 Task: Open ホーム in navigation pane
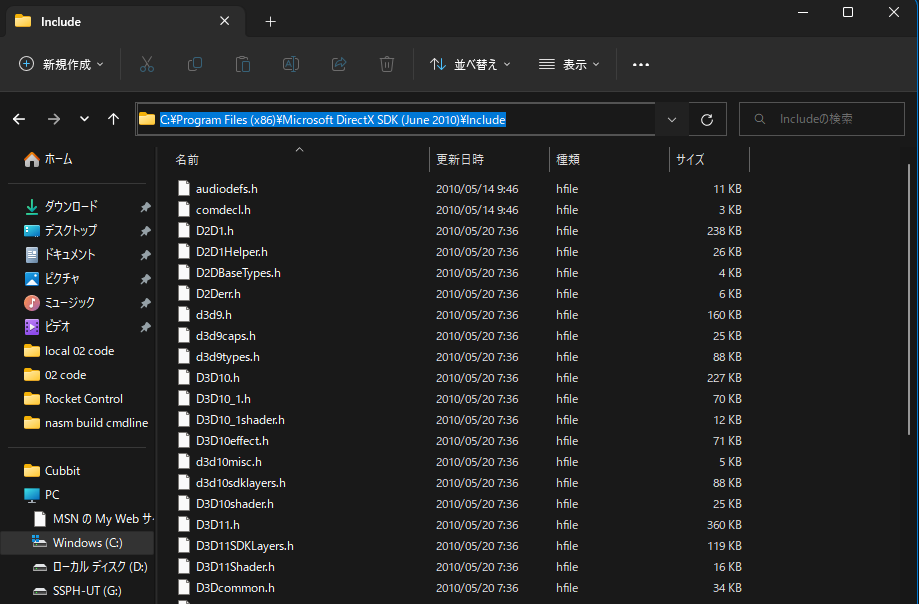point(48,159)
